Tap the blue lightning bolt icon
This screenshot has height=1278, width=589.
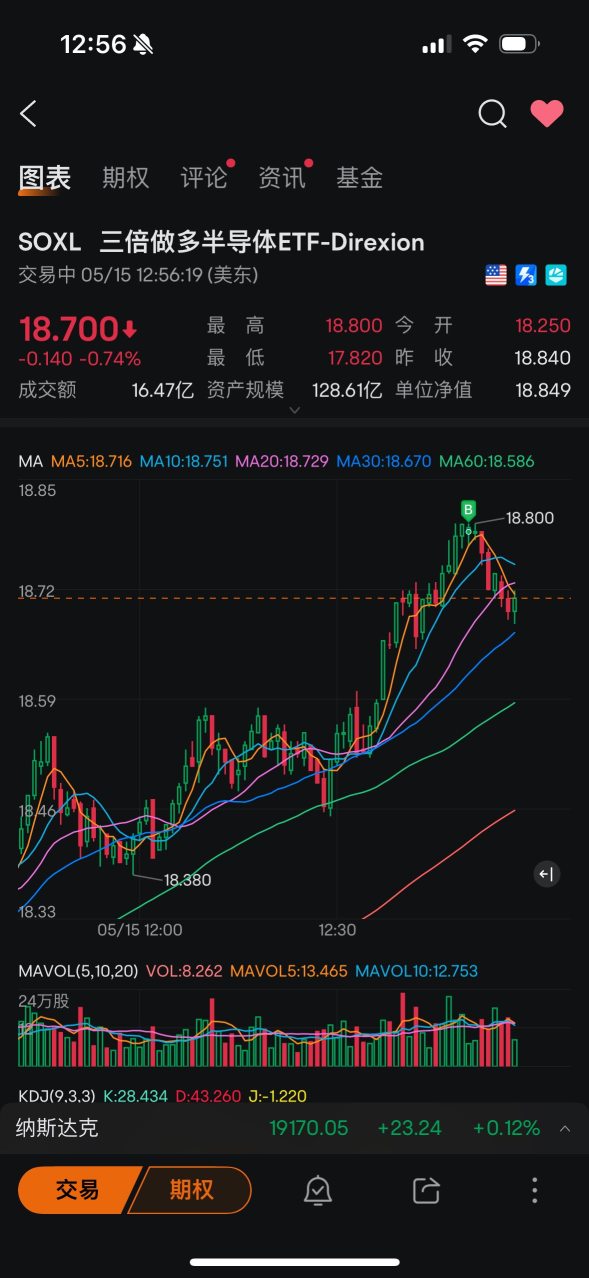(526, 275)
